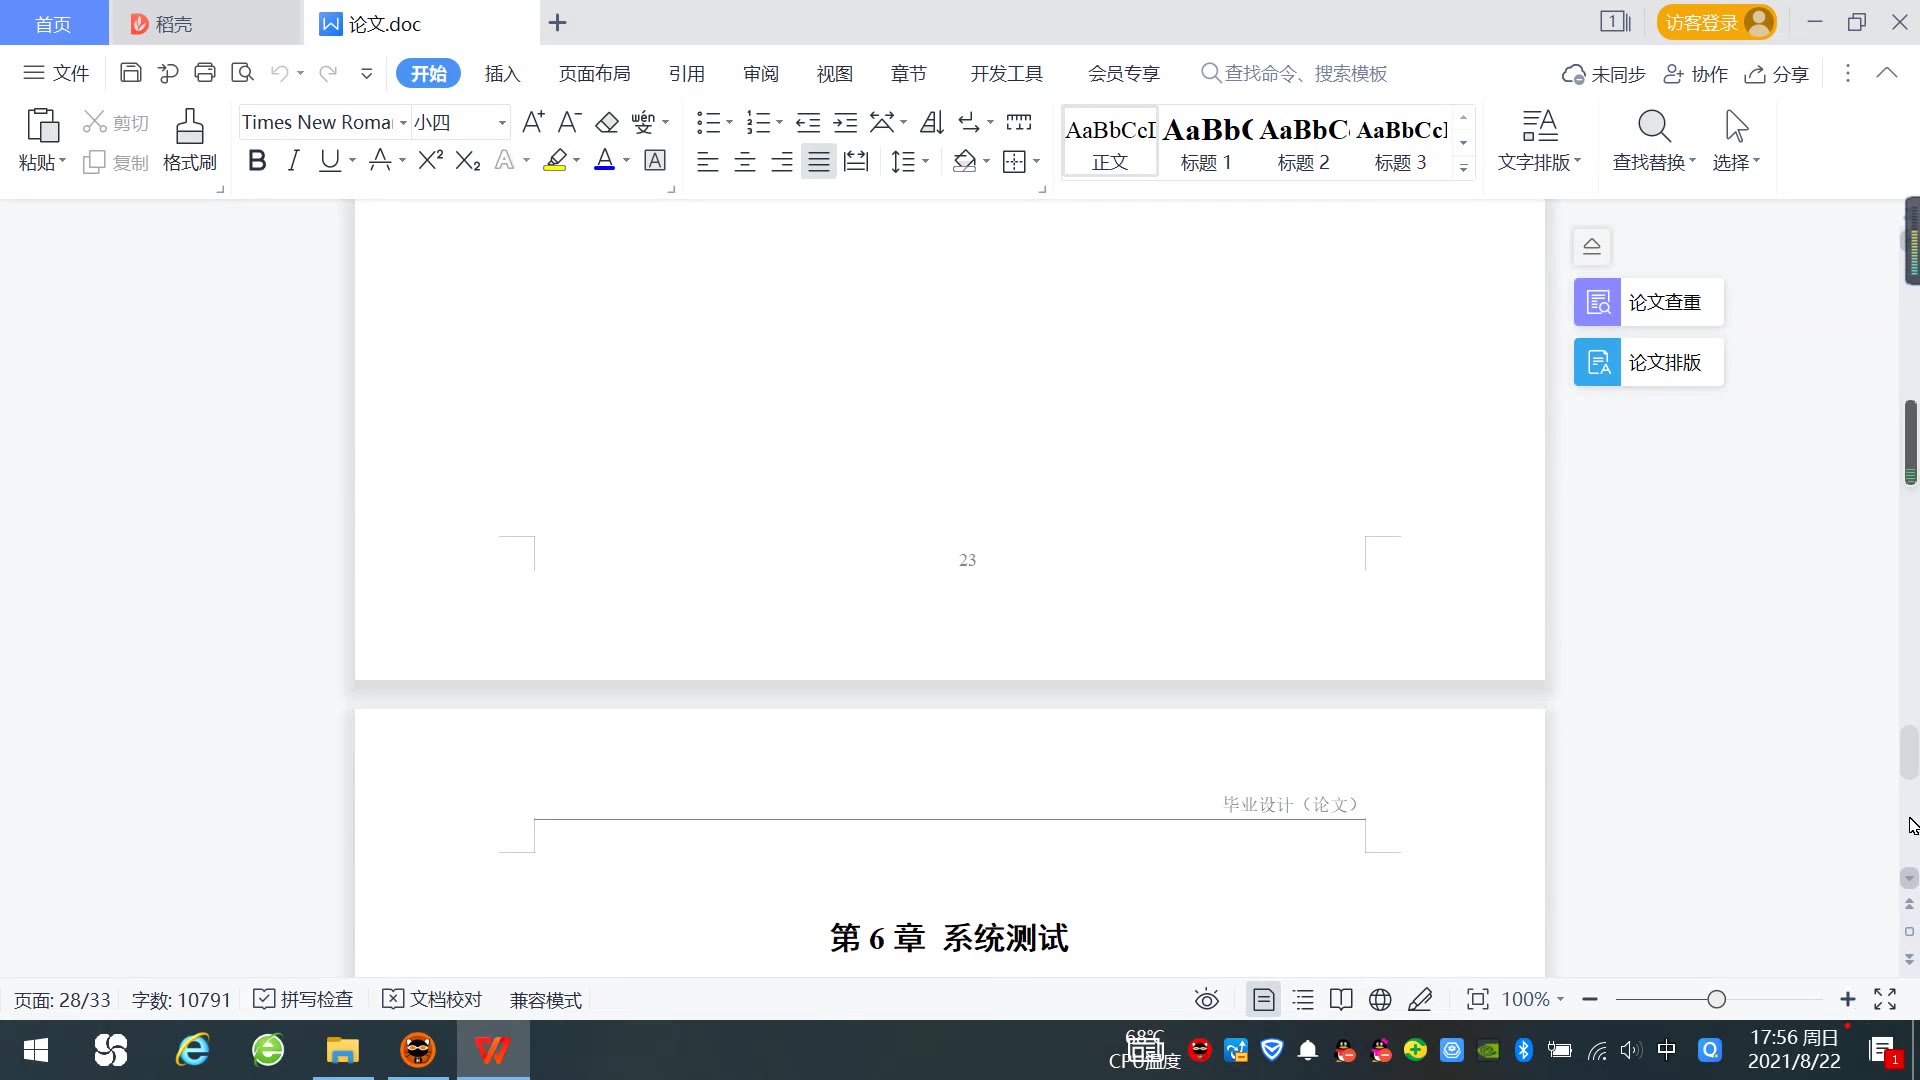
Task: Open the font name dropdown
Action: coord(403,123)
